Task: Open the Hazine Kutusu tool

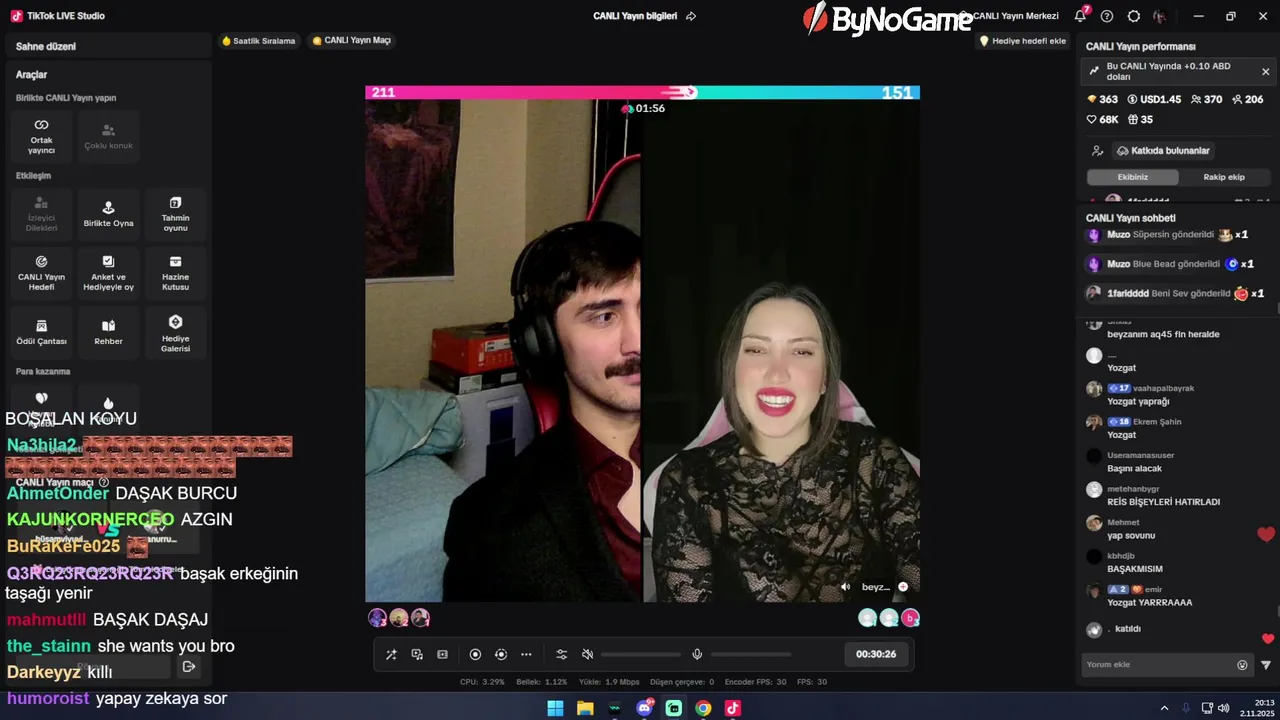Action: pos(175,273)
